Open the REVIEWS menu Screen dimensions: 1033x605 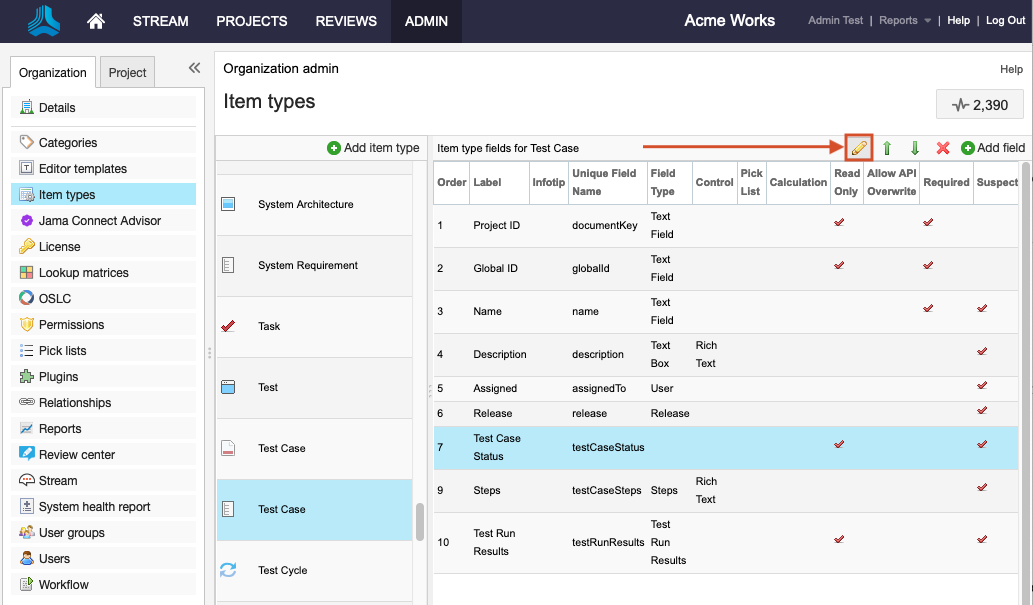pyautogui.click(x=346, y=21)
